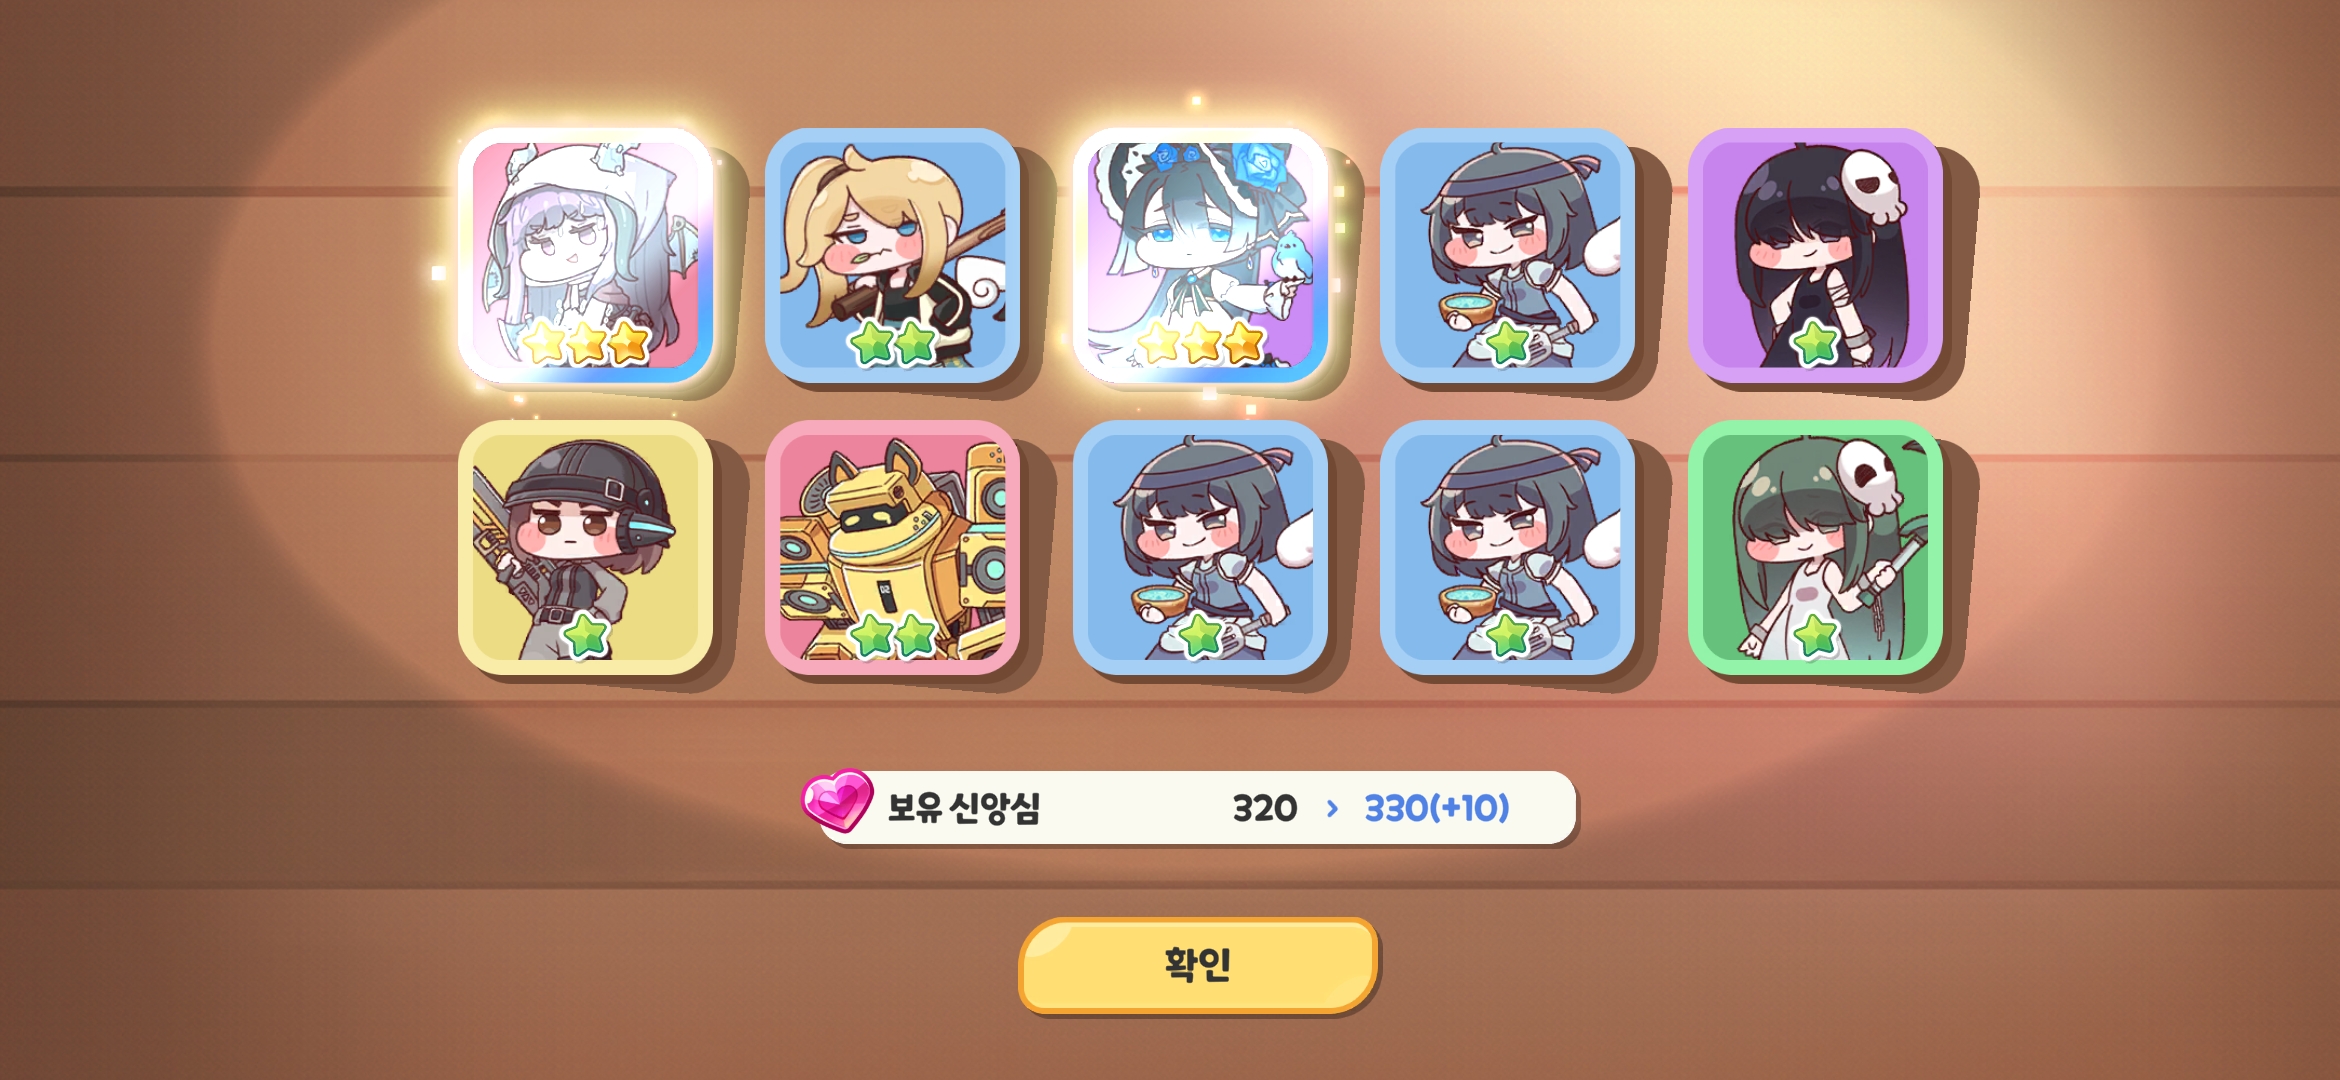Tap the green-haired girl with skull card
The width and height of the screenshot is (2340, 1080).
point(1815,547)
